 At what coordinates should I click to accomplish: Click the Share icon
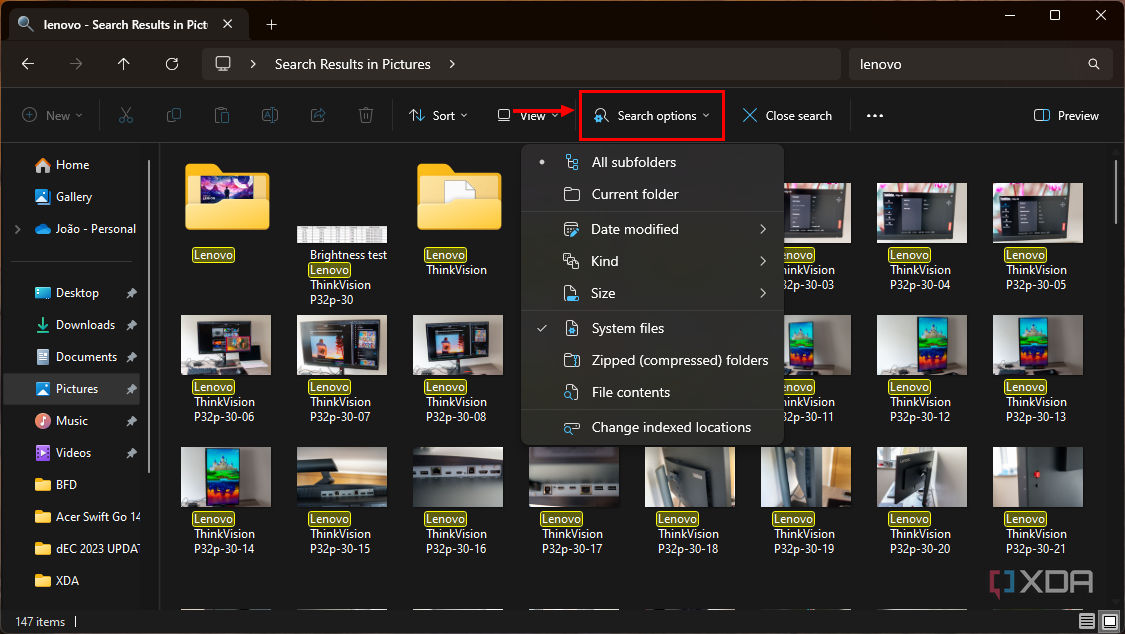(x=317, y=115)
